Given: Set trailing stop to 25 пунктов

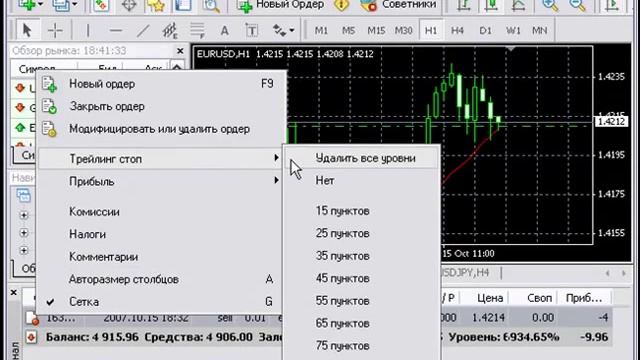Looking at the screenshot, I should [x=362, y=233].
